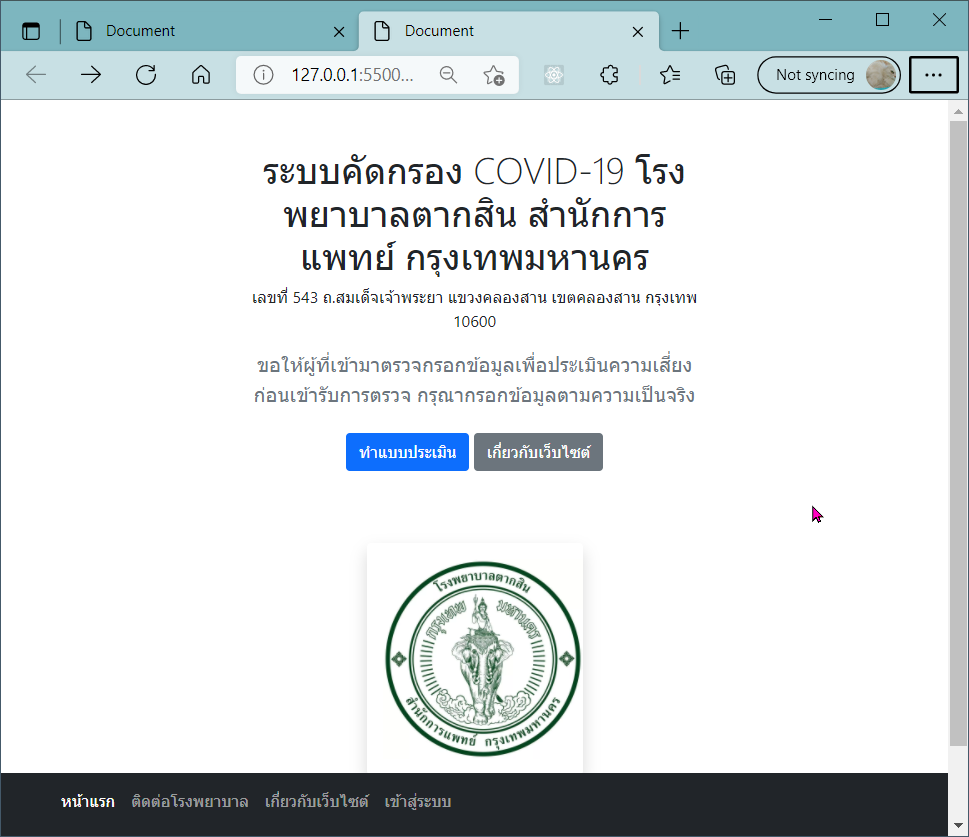Click the scrollbar up arrow
Screen dimensions: 969x837
[x=958, y=112]
